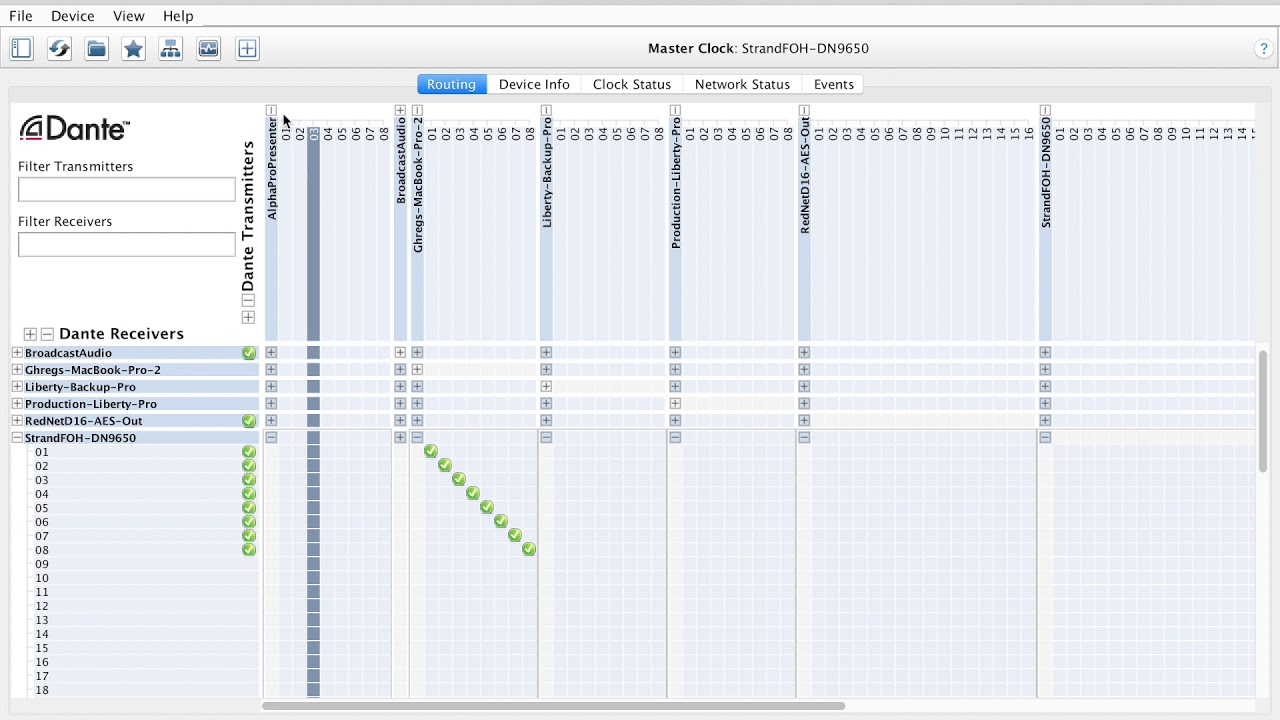Click the Liberty-Backup-Pro transmitter column label
Screen dimensions: 1280x720
pos(547,172)
